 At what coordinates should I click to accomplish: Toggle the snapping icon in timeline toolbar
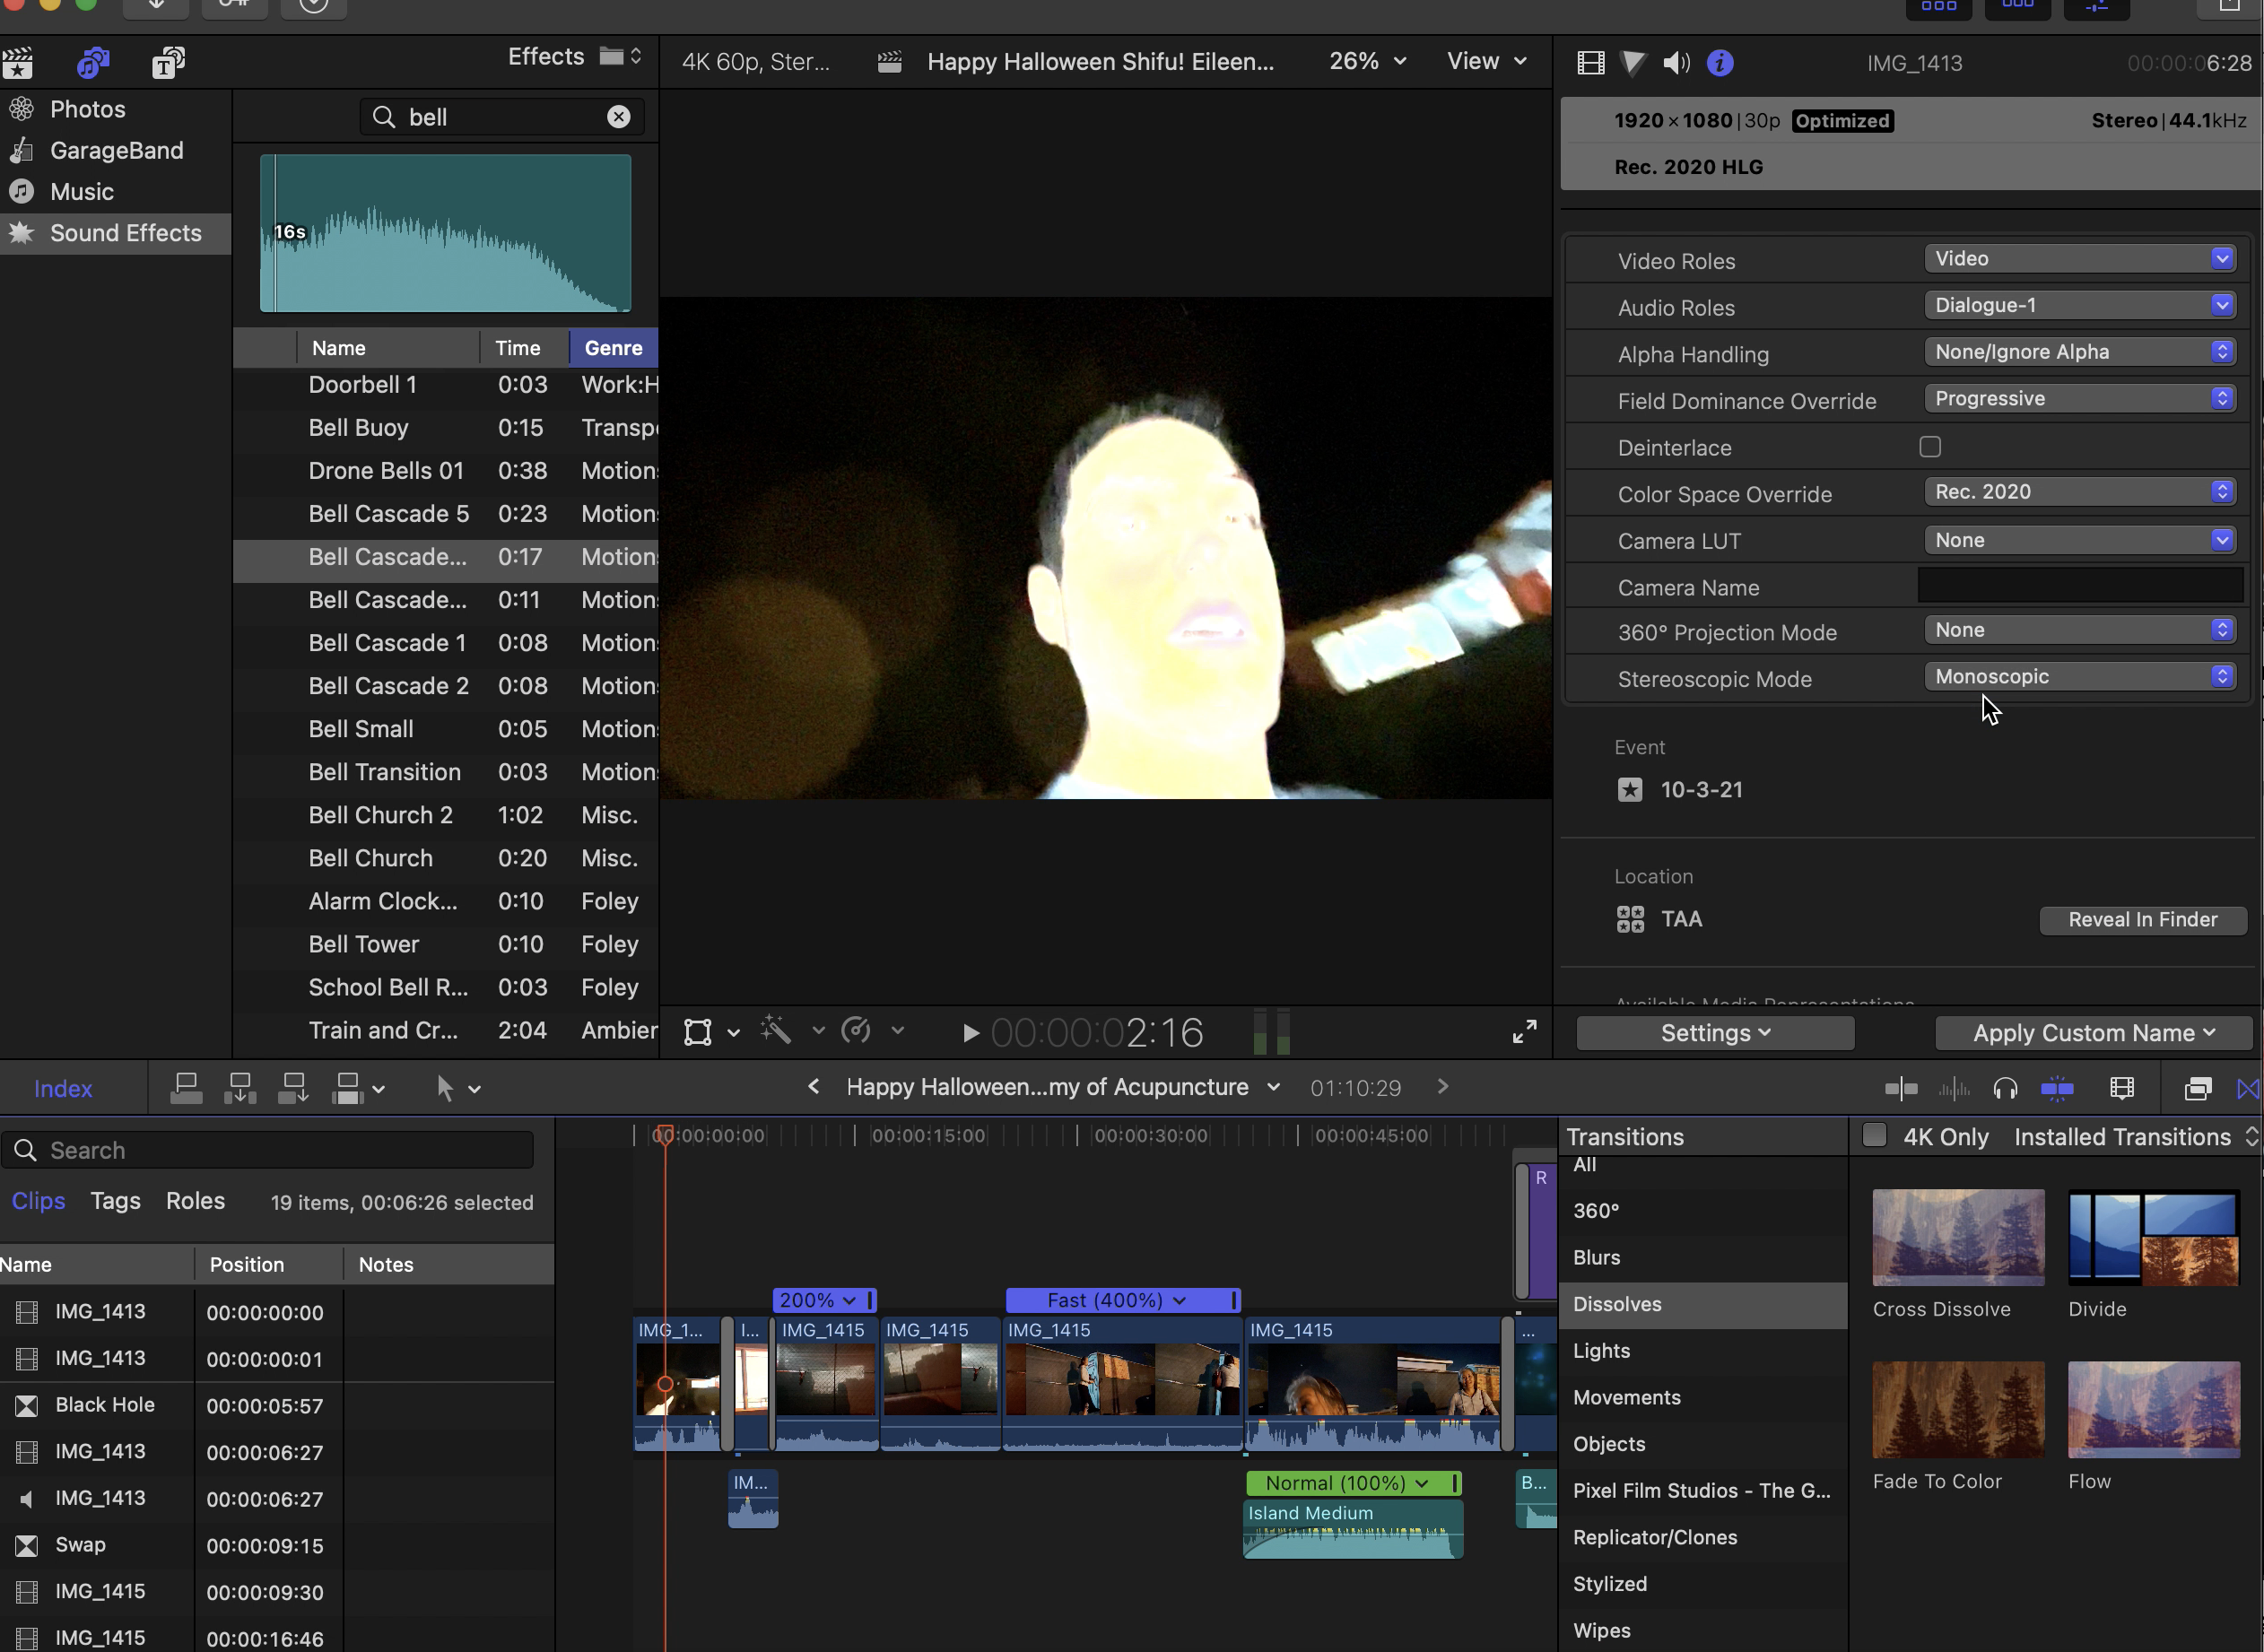2057,1088
